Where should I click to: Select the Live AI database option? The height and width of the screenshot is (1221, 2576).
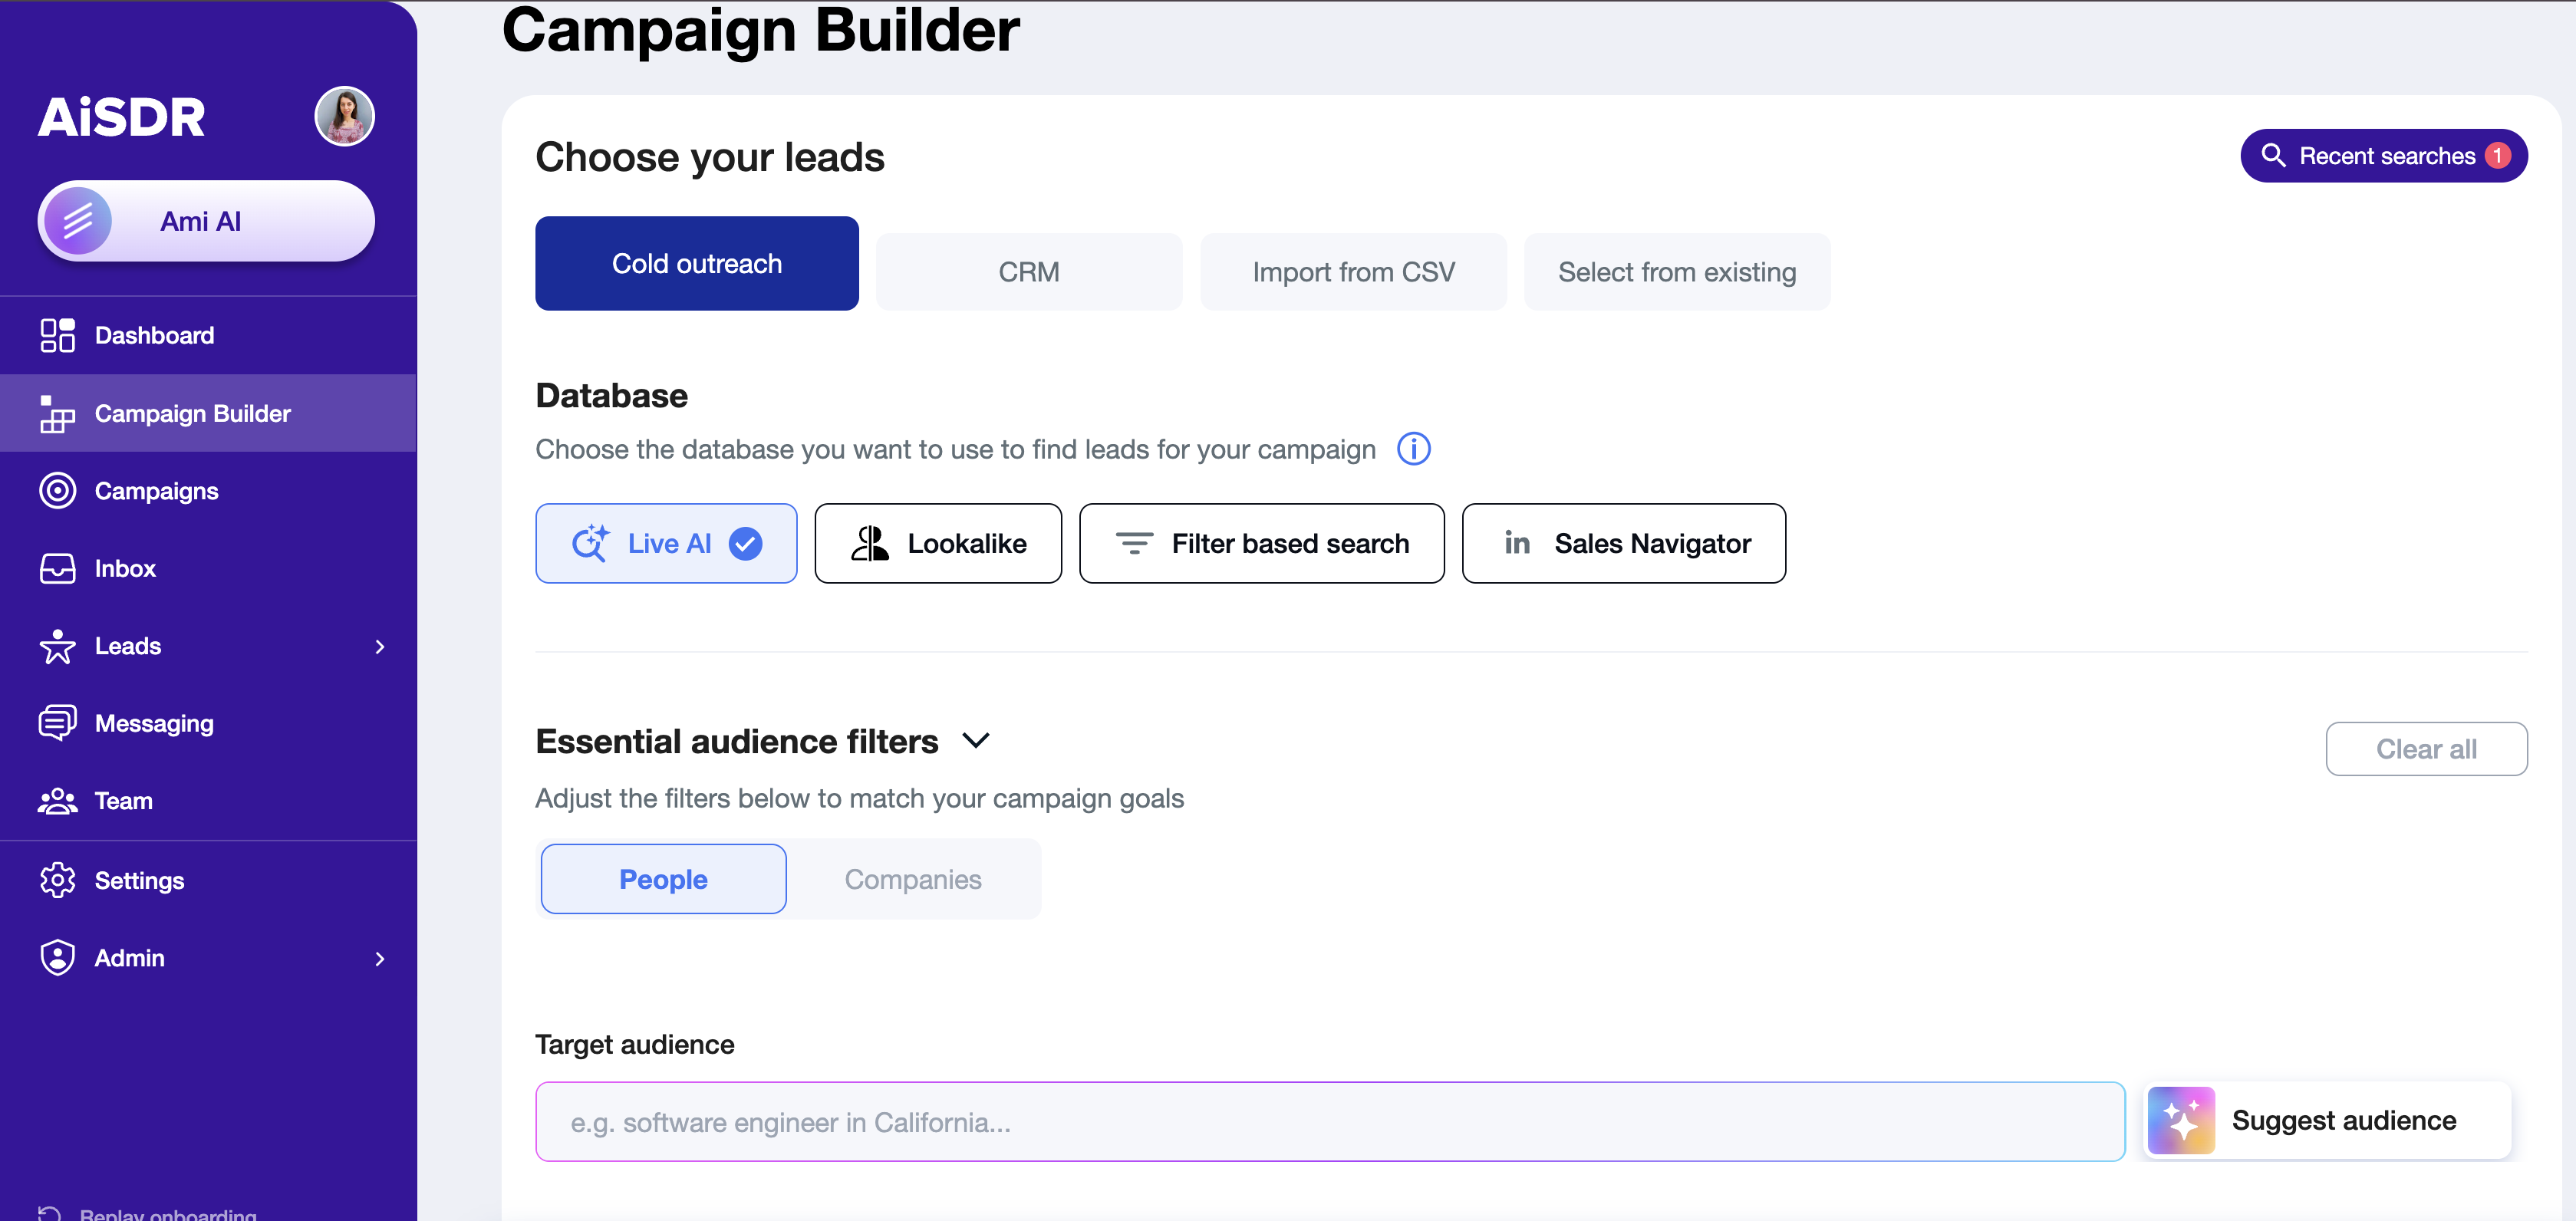pyautogui.click(x=666, y=543)
